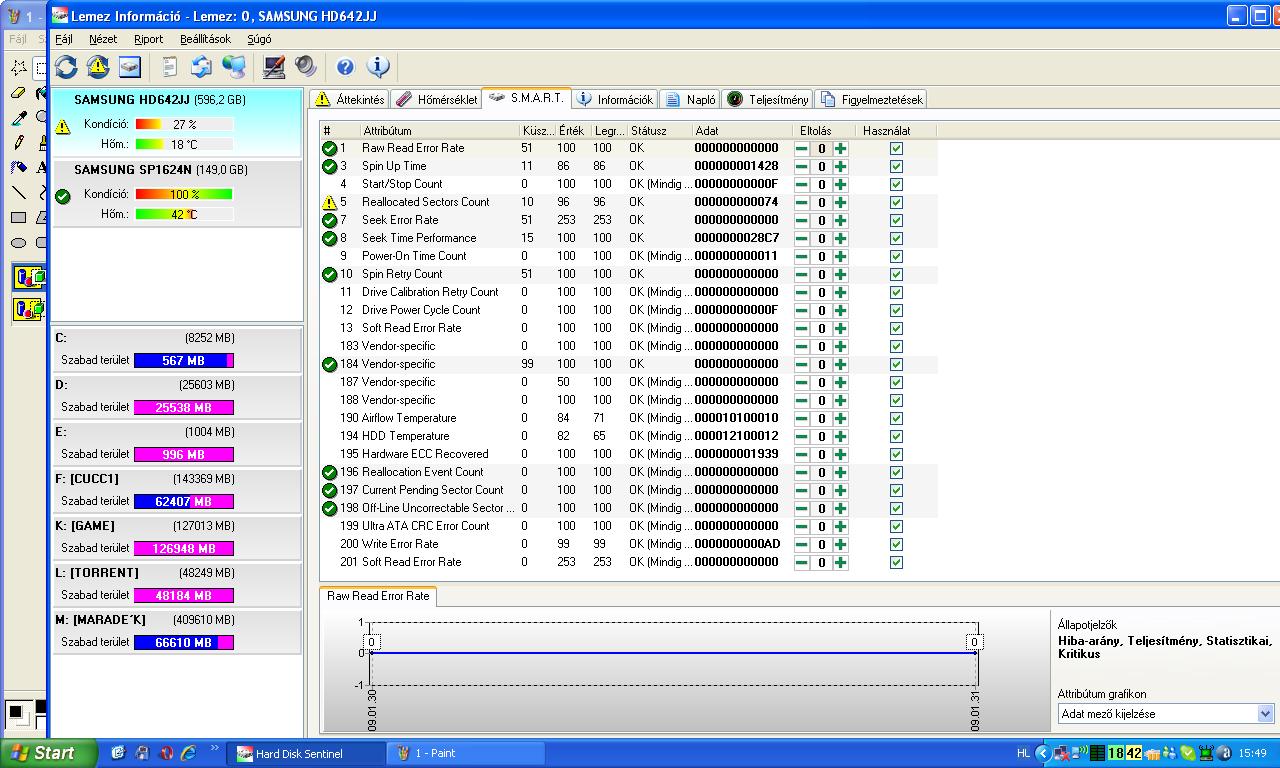This screenshot has height=768, width=1280.
Task: Click the hard disk drive toolbar icon
Action: pyautogui.click(x=130, y=67)
